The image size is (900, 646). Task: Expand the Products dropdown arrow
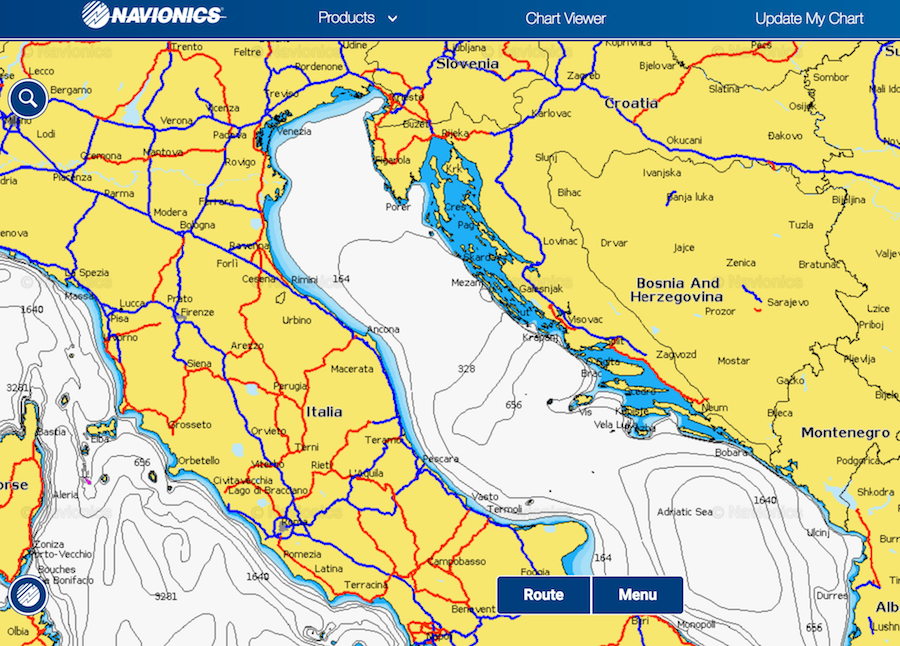click(392, 19)
